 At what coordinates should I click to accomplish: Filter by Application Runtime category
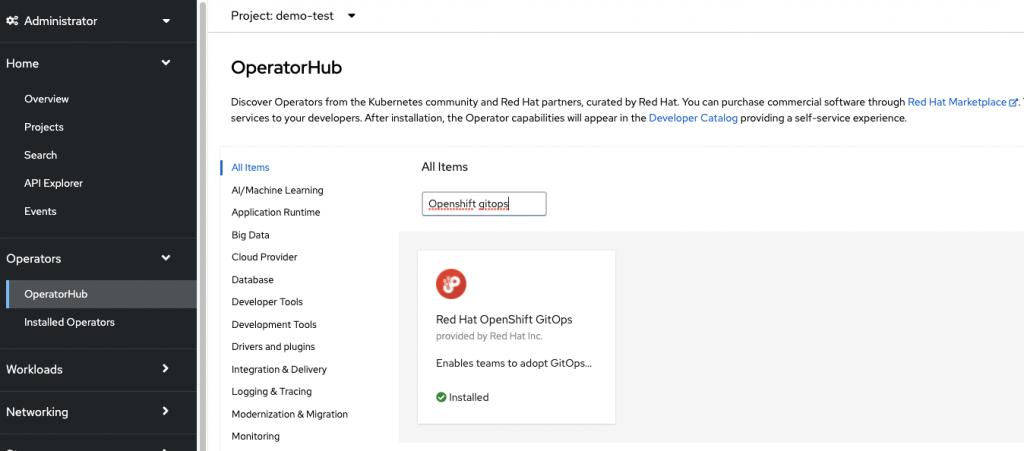pyautogui.click(x=276, y=213)
